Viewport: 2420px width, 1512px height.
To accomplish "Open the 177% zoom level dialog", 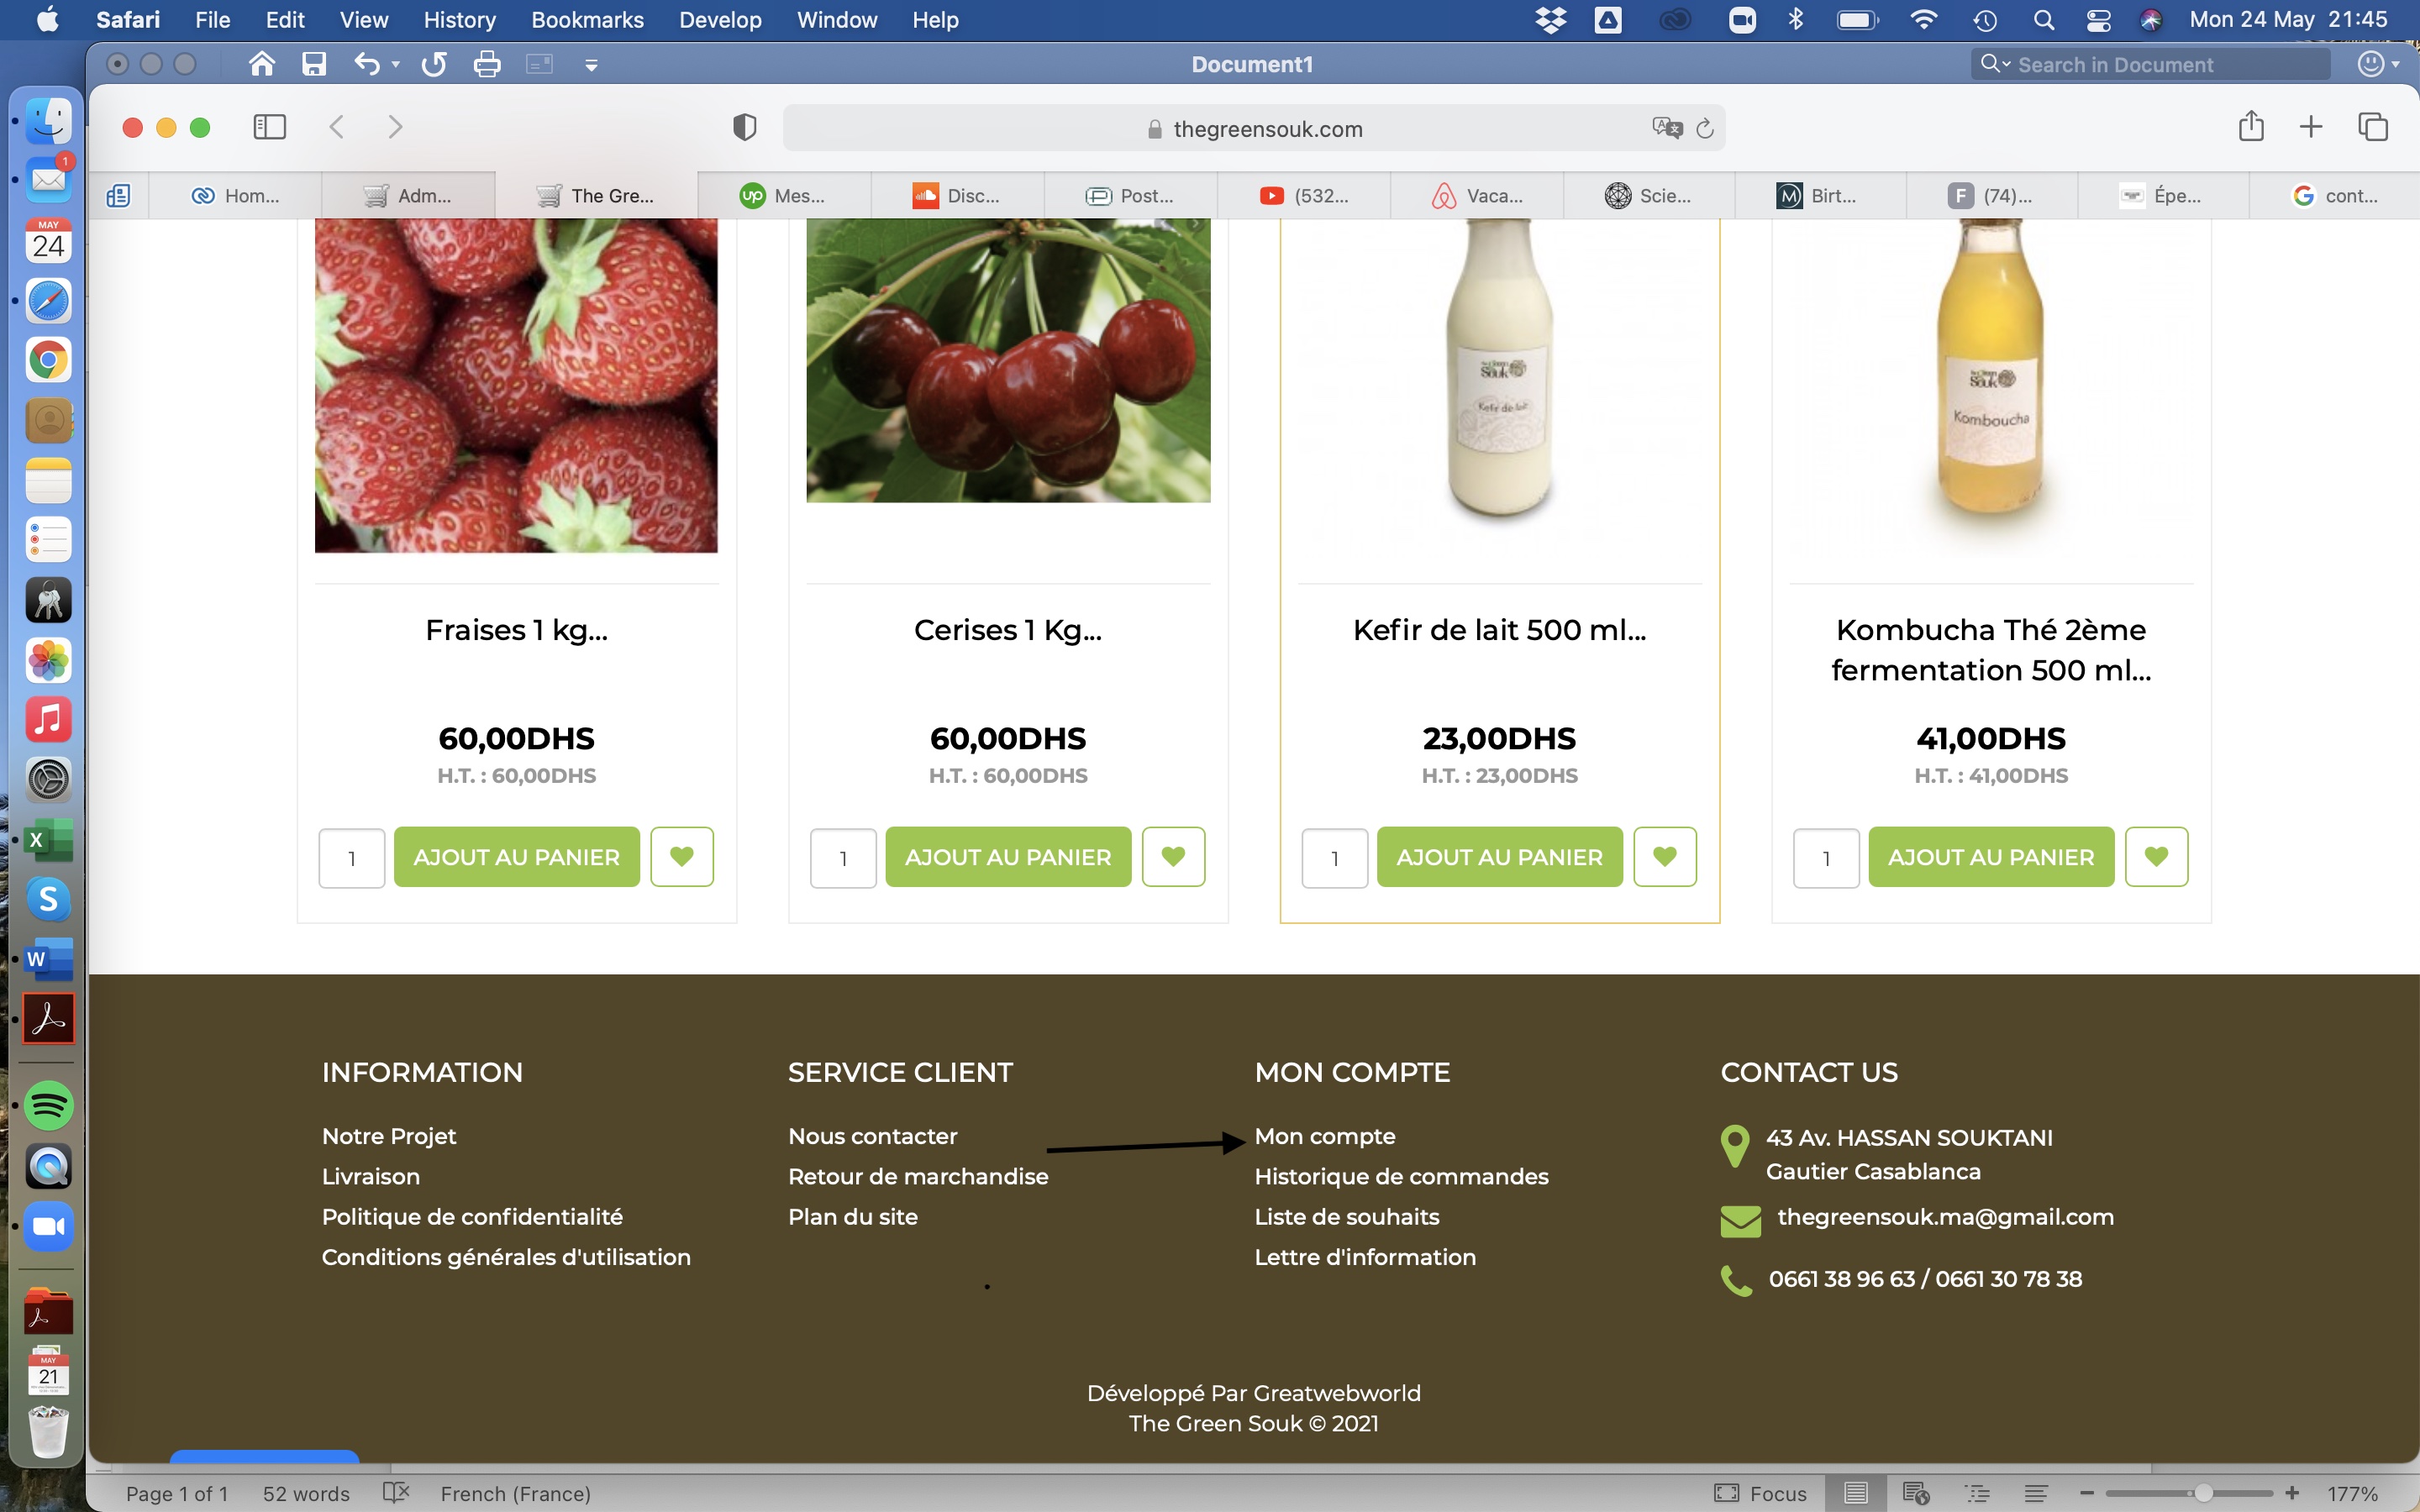I will (x=2352, y=1493).
